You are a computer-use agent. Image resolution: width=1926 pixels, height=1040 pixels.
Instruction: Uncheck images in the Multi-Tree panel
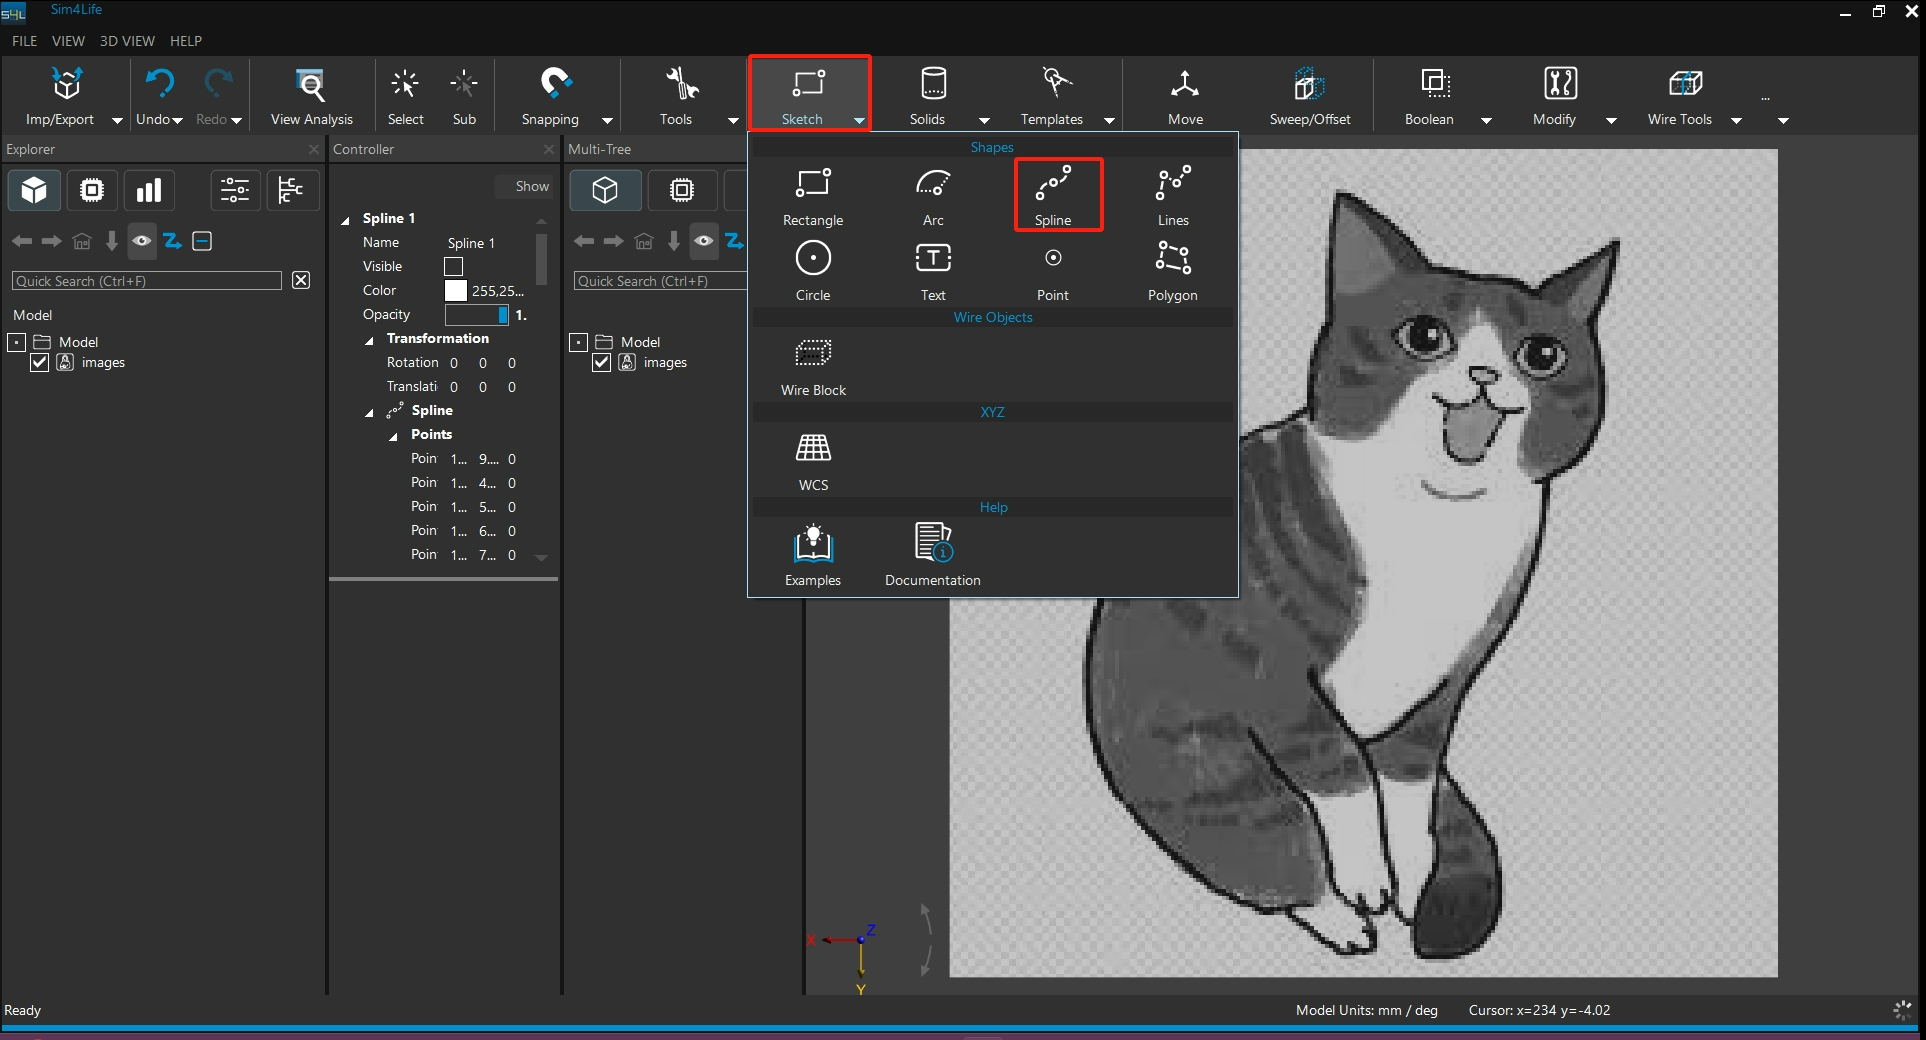click(x=602, y=363)
